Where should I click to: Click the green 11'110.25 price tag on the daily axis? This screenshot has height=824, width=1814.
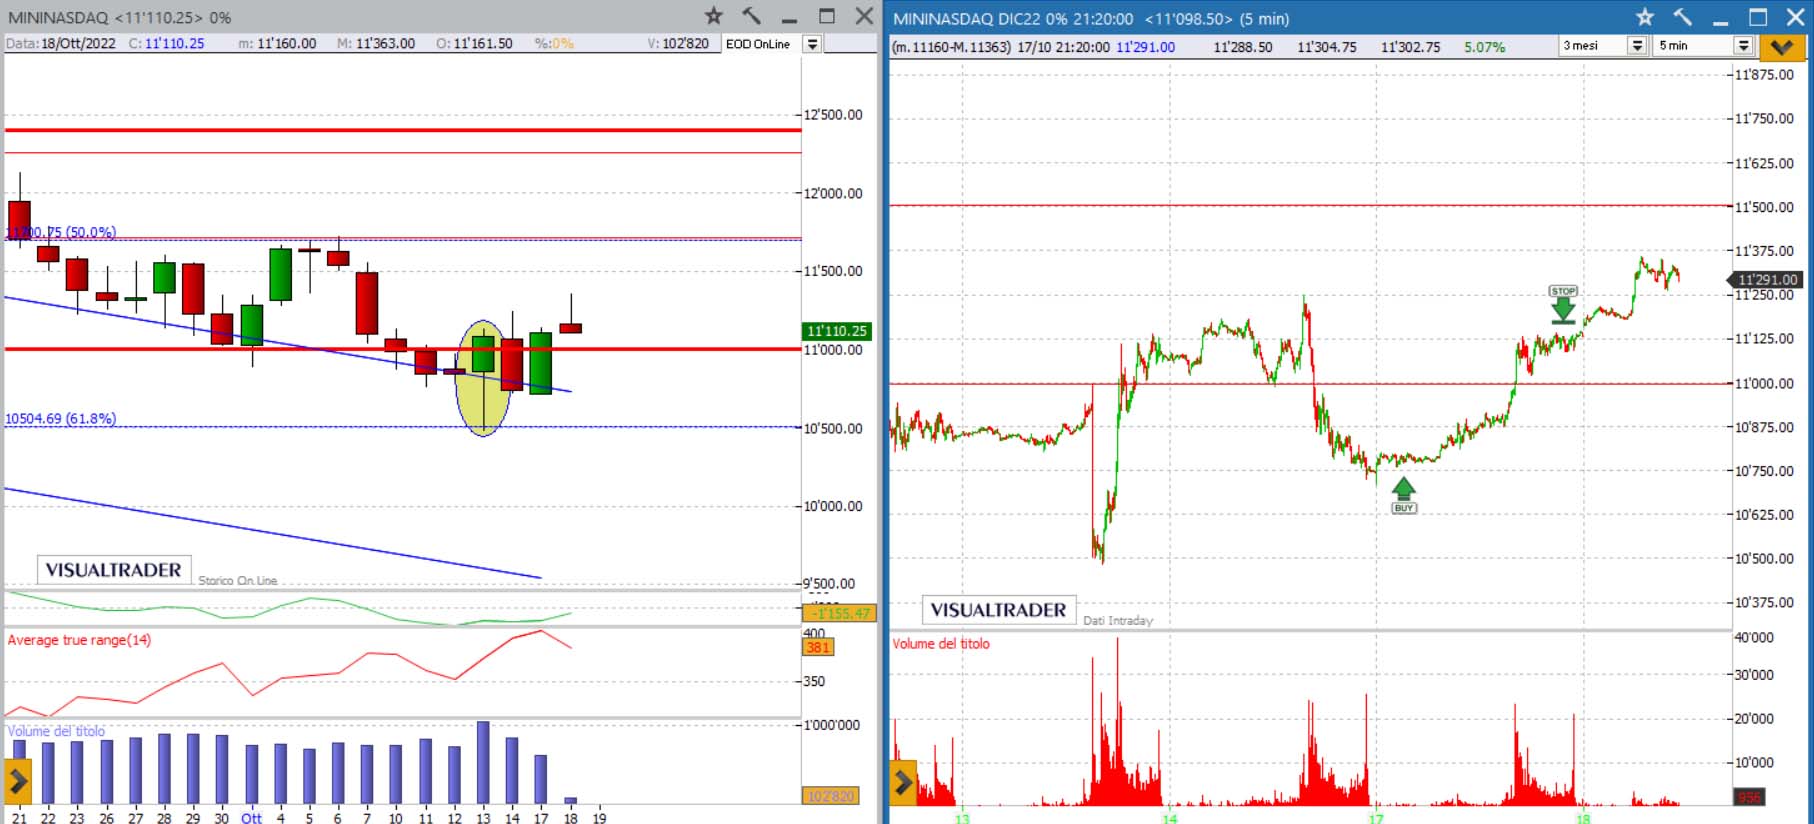click(837, 331)
